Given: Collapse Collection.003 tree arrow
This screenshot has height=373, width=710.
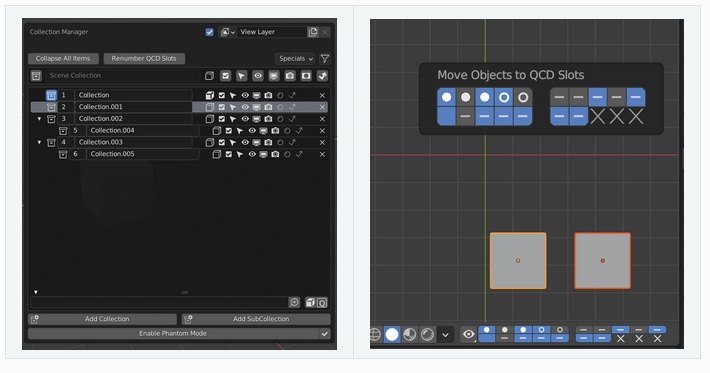Looking at the screenshot, I should [39, 143].
